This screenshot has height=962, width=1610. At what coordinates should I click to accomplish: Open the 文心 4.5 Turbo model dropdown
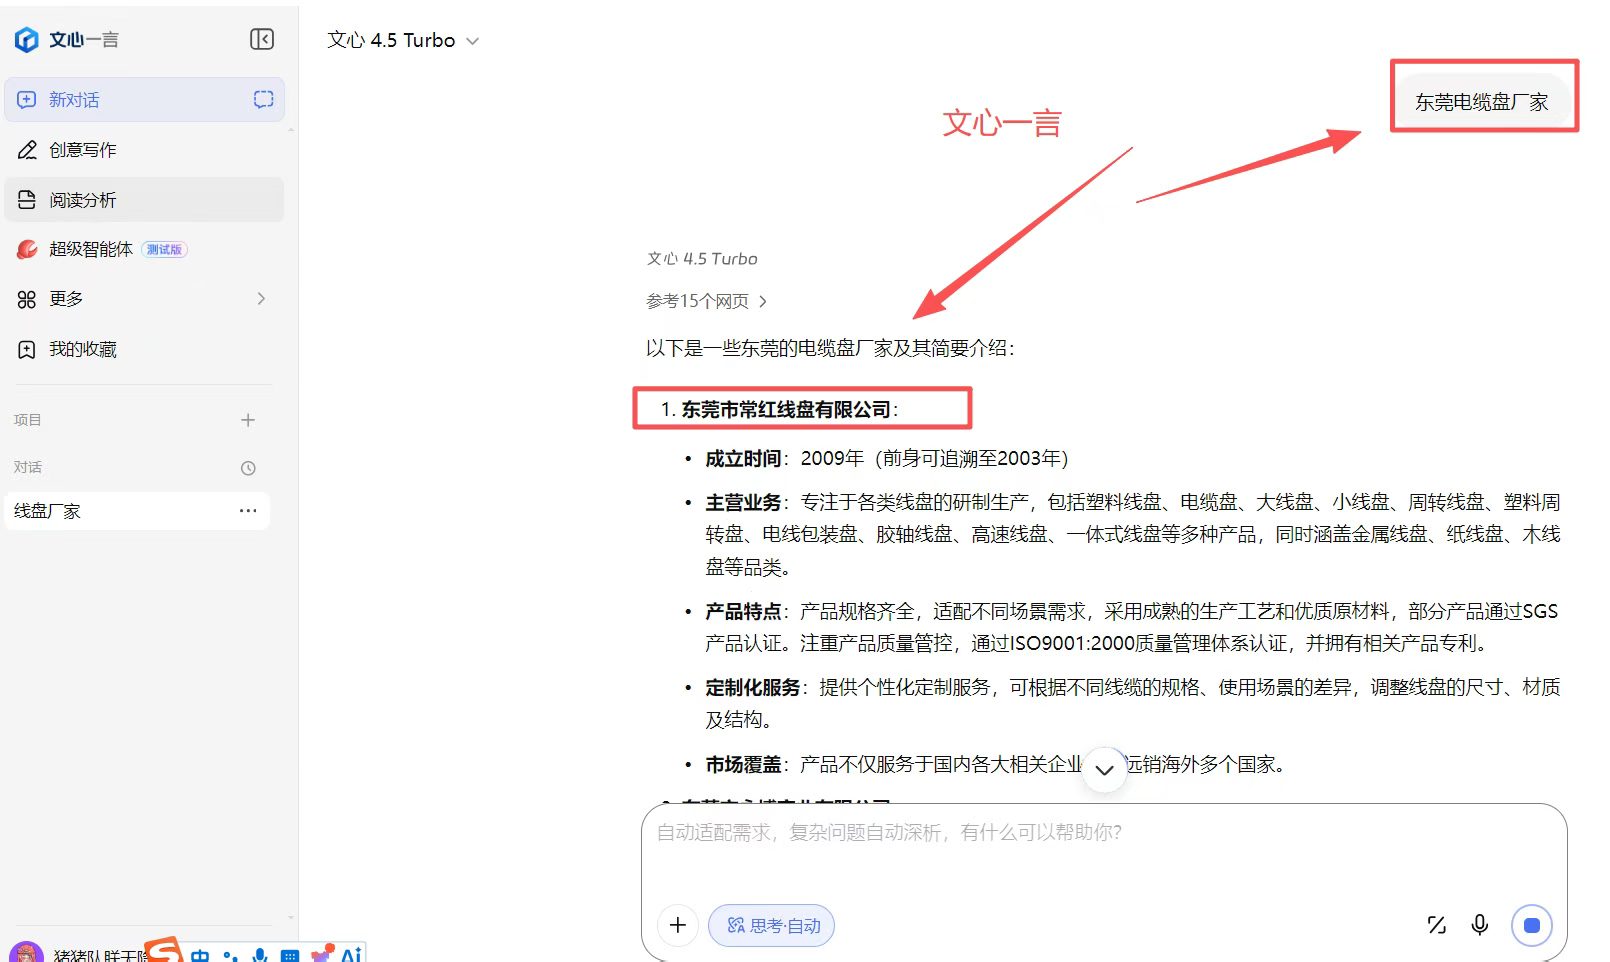pyautogui.click(x=403, y=40)
